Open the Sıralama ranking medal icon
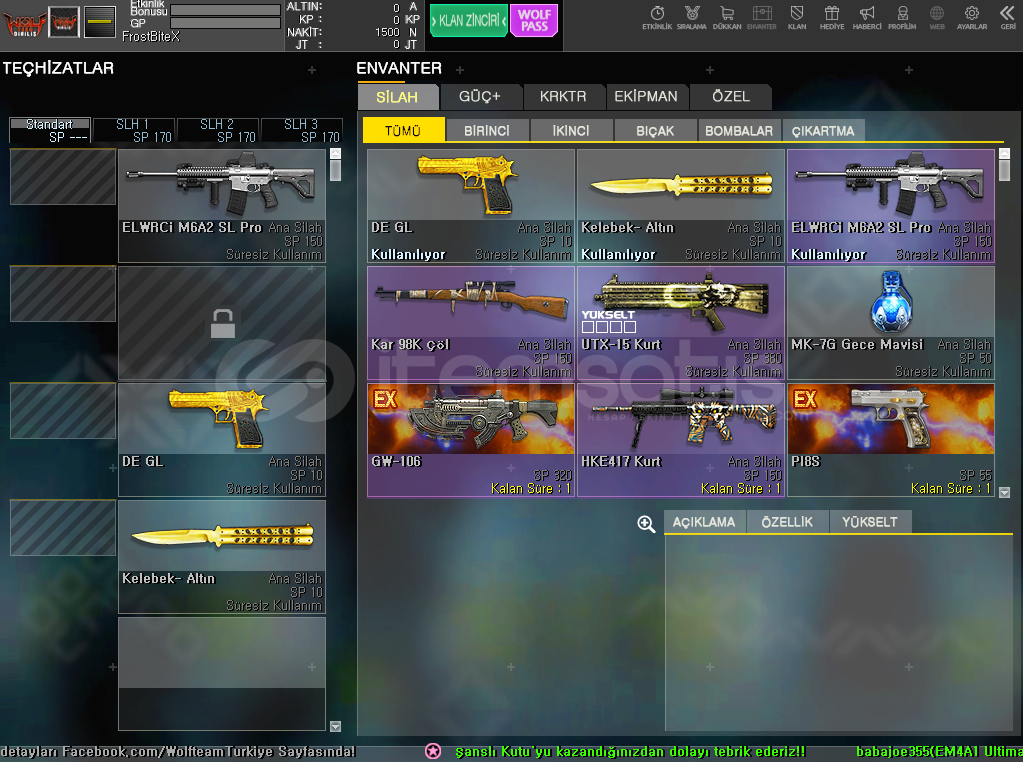Viewport: 1023px width, 762px height. pyautogui.click(x=692, y=16)
